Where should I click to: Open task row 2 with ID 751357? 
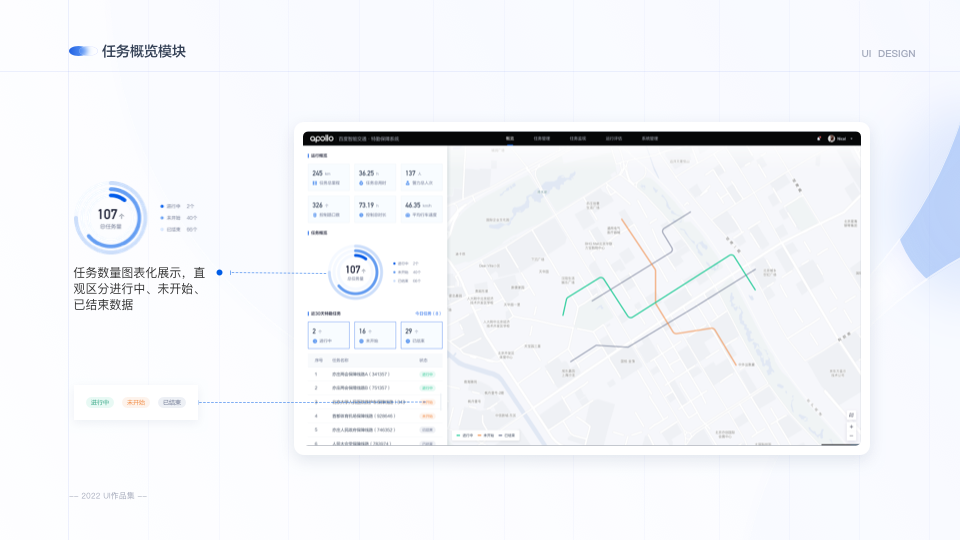point(375,388)
